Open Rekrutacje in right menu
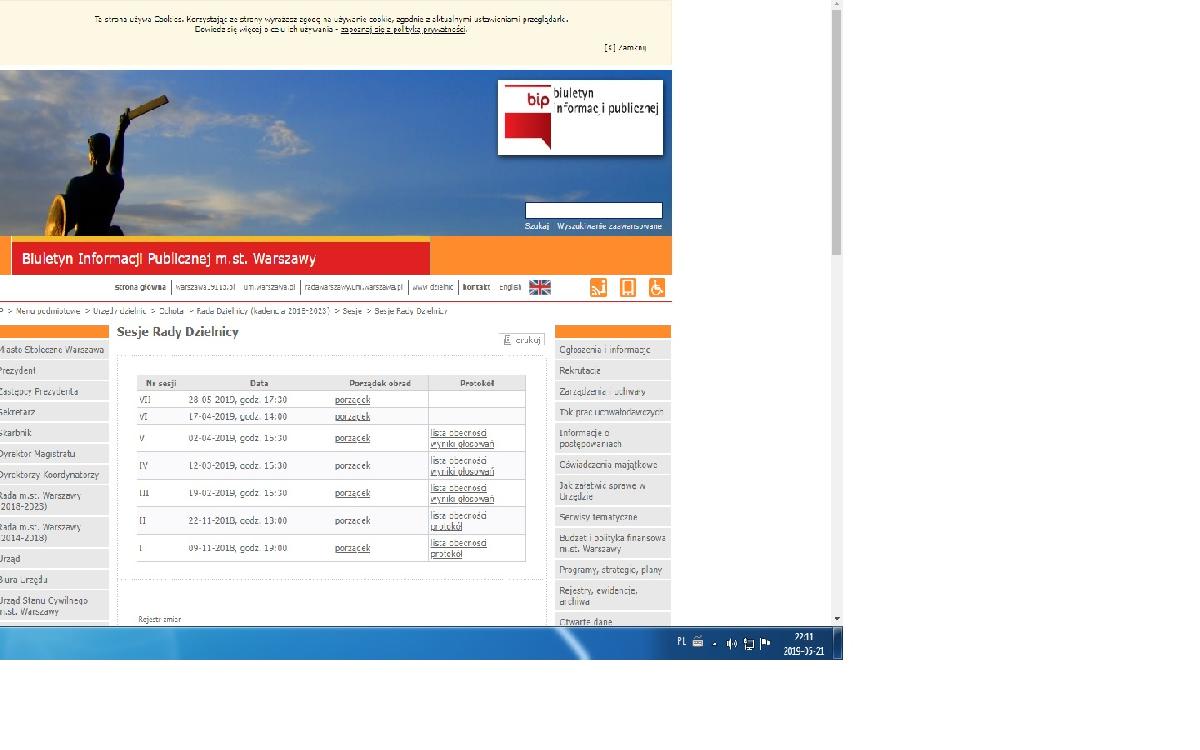The image size is (1200, 750). pyautogui.click(x=612, y=371)
